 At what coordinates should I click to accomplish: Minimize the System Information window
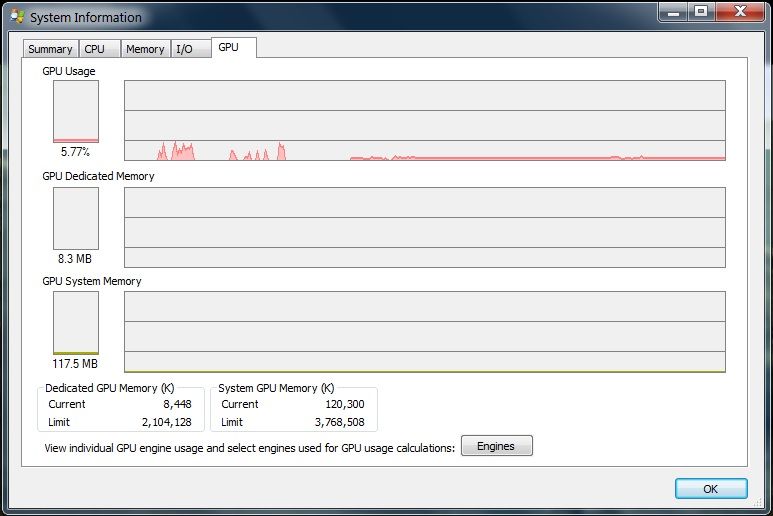673,11
